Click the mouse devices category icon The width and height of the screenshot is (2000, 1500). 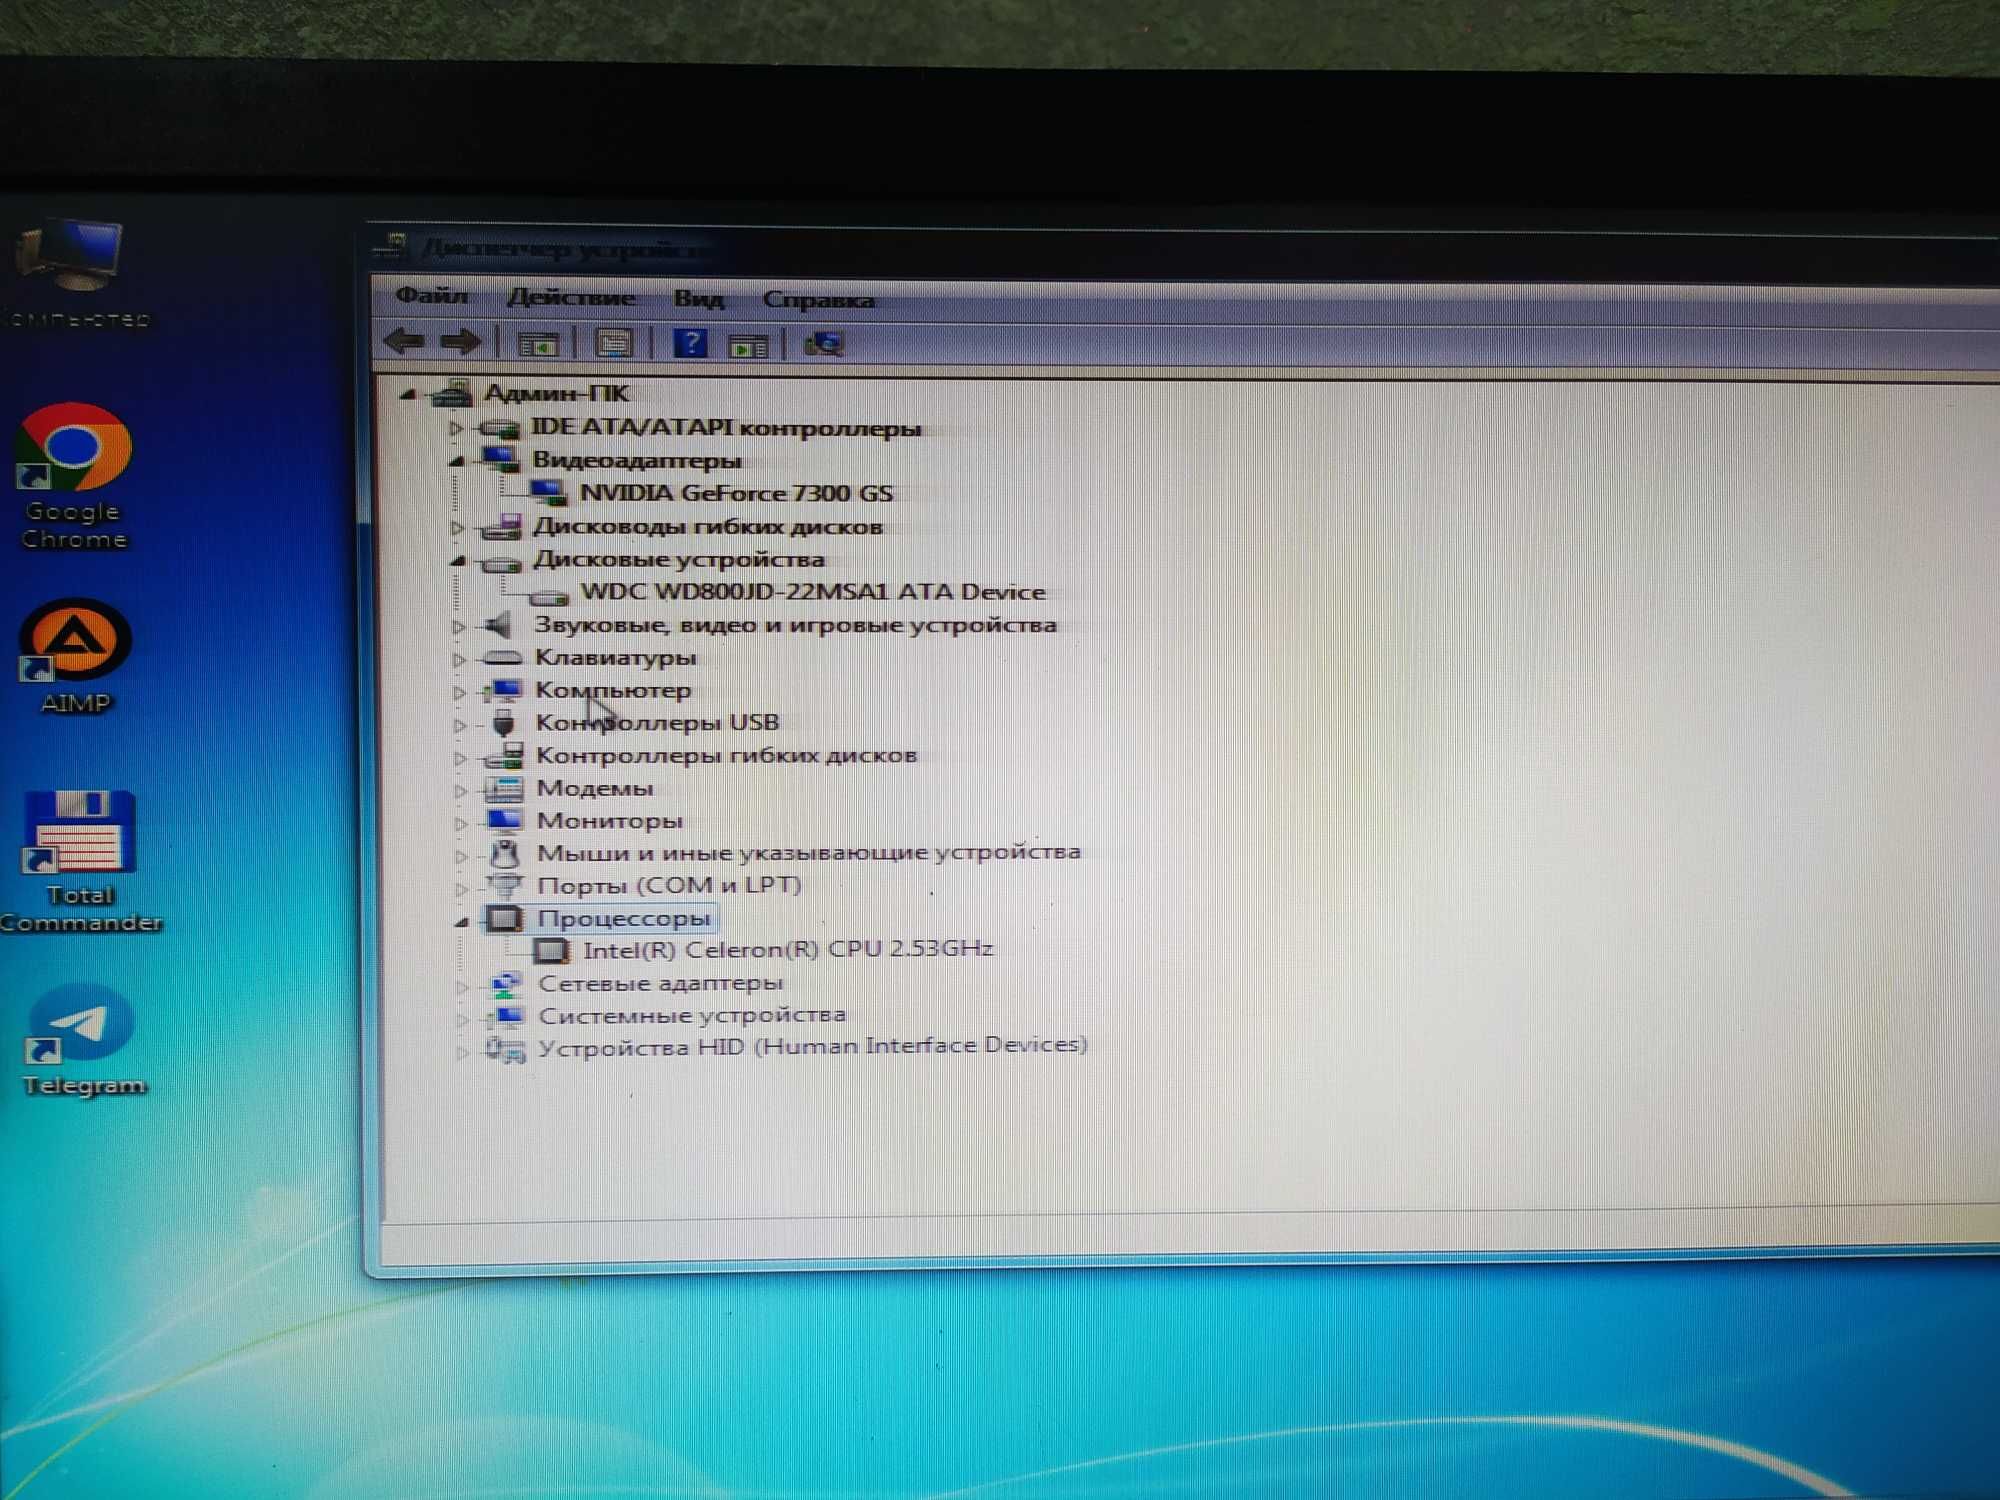click(505, 854)
